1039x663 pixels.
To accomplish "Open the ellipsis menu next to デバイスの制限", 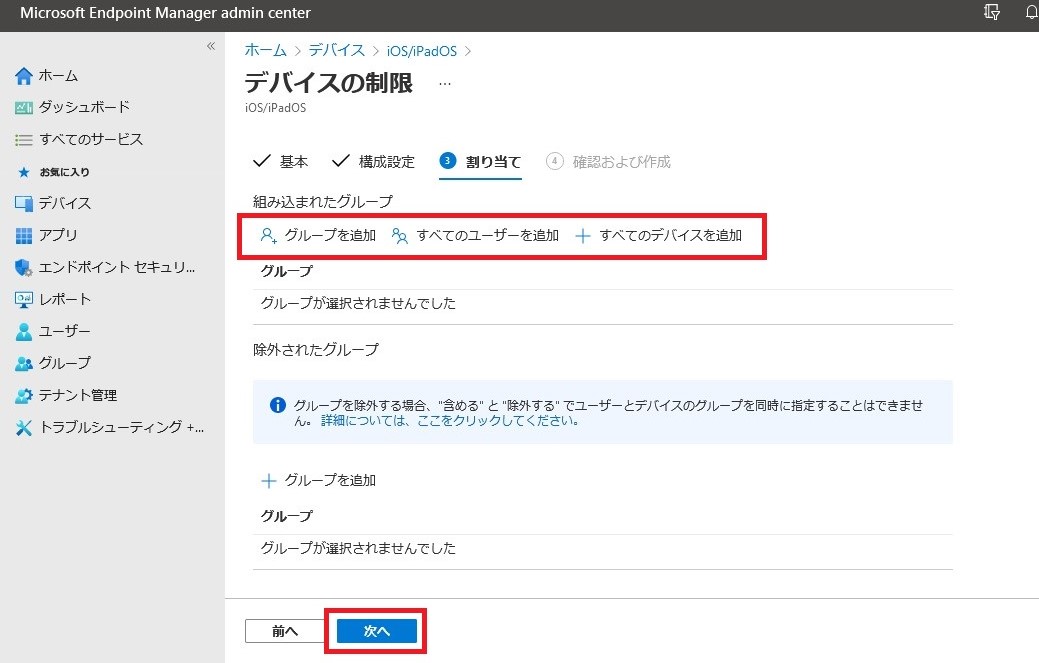I will pyautogui.click(x=445, y=84).
